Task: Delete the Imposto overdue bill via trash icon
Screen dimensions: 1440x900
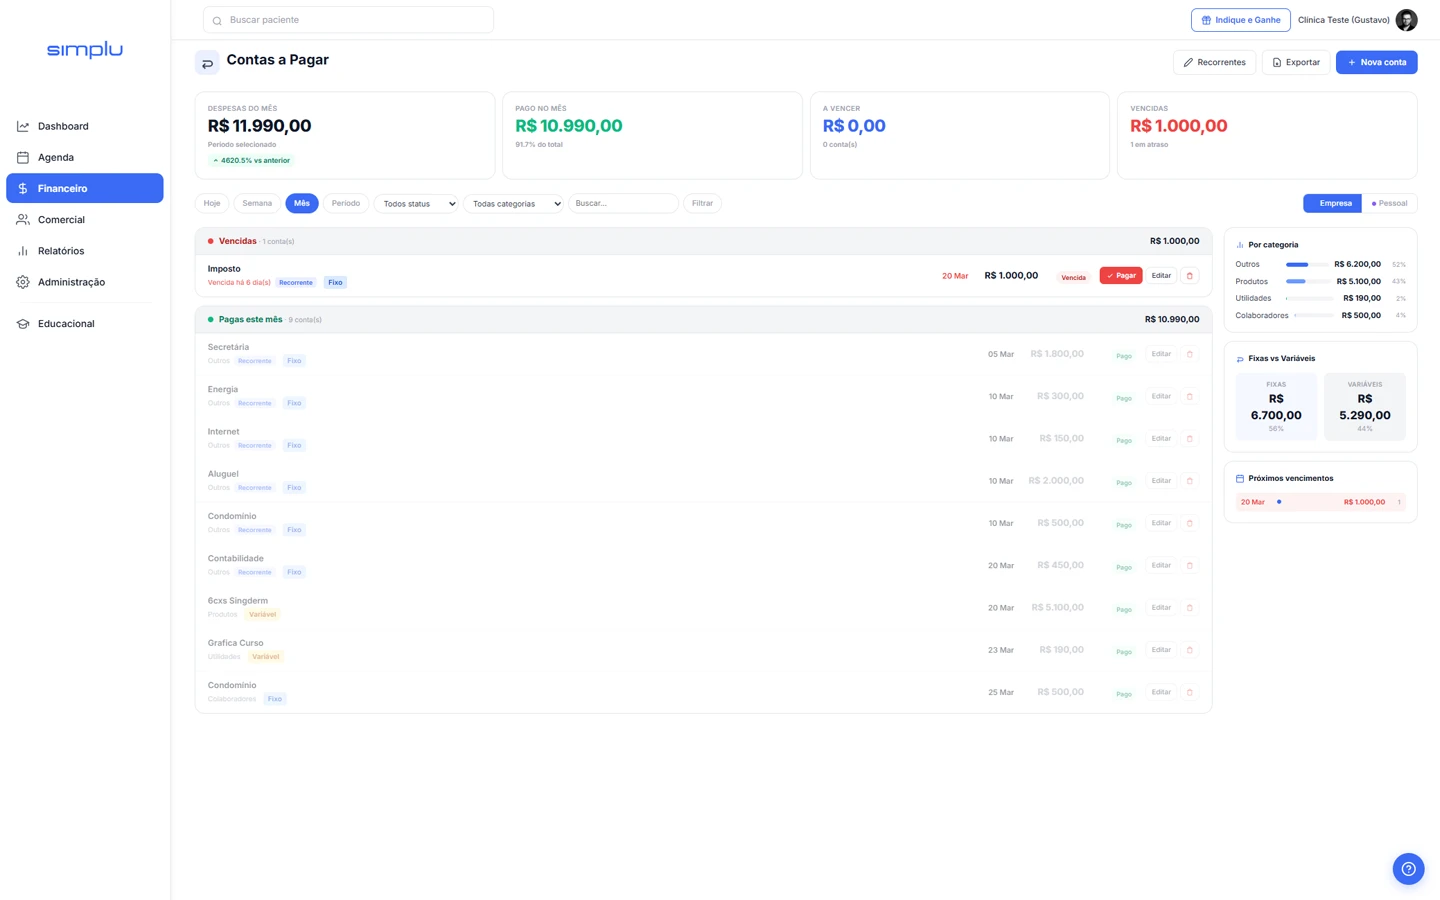Action: click(1189, 276)
